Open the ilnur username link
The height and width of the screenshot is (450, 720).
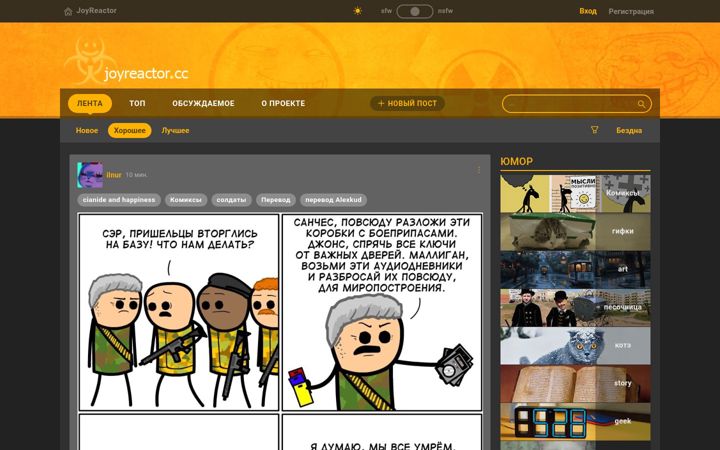pyautogui.click(x=114, y=175)
